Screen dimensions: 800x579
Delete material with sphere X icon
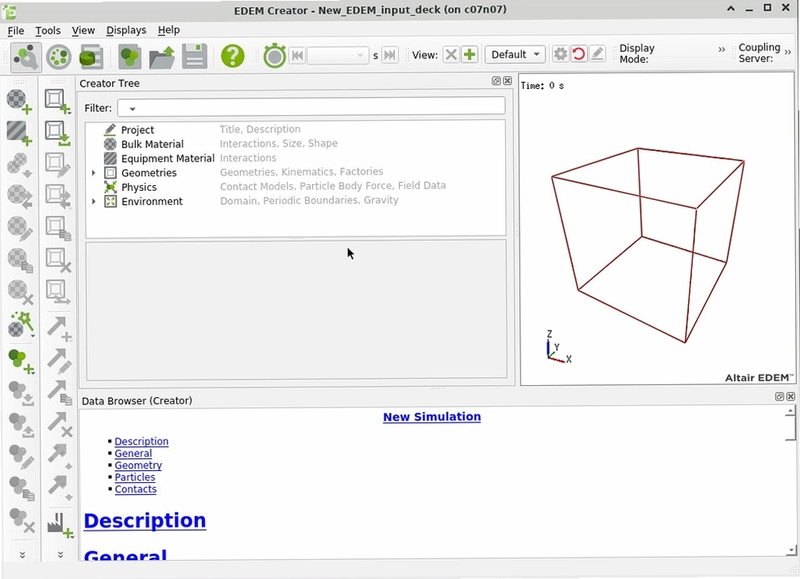tap(20, 292)
